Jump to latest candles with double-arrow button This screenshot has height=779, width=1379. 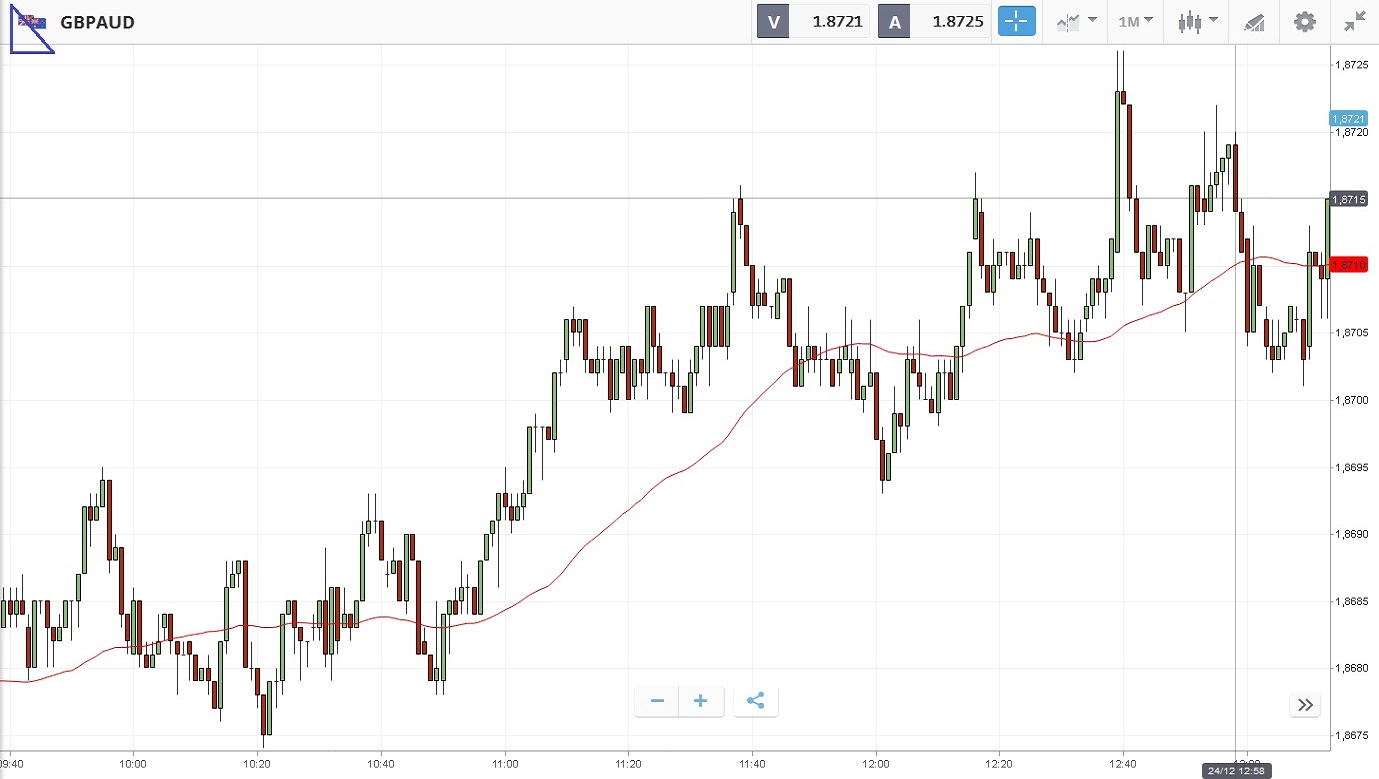coord(1305,705)
